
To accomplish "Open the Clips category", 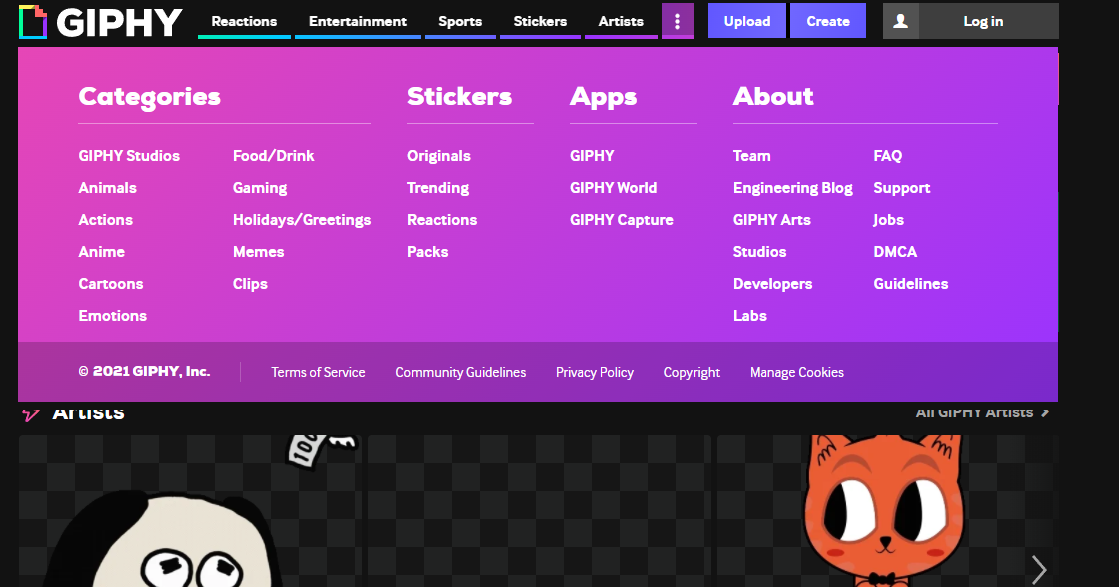I will [250, 284].
